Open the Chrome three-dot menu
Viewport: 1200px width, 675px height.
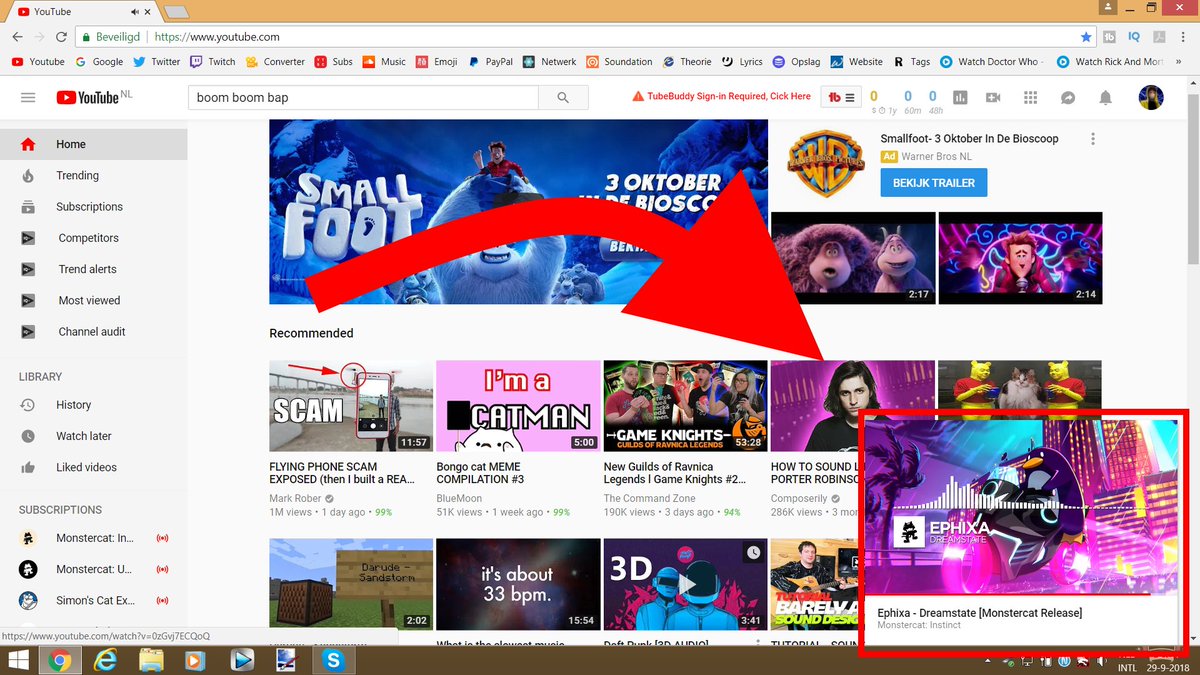tap(1183, 37)
